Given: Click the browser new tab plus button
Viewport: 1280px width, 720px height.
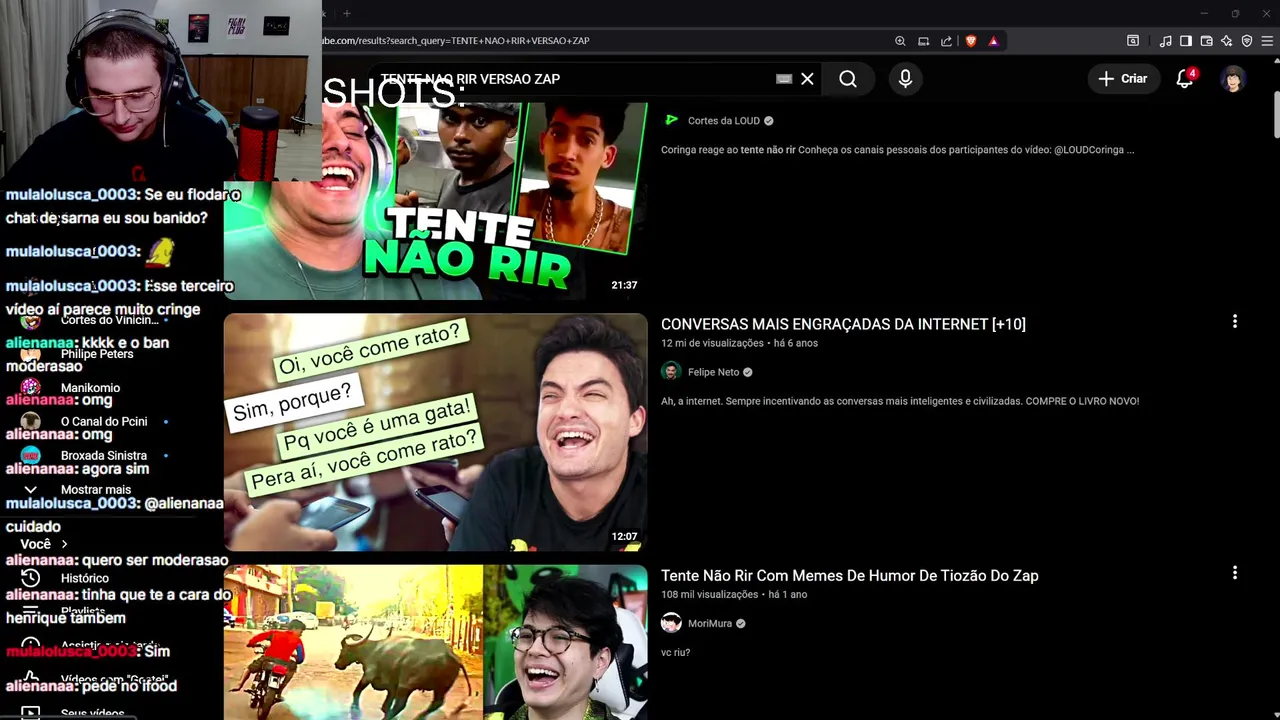Looking at the screenshot, I should pyautogui.click(x=347, y=13).
